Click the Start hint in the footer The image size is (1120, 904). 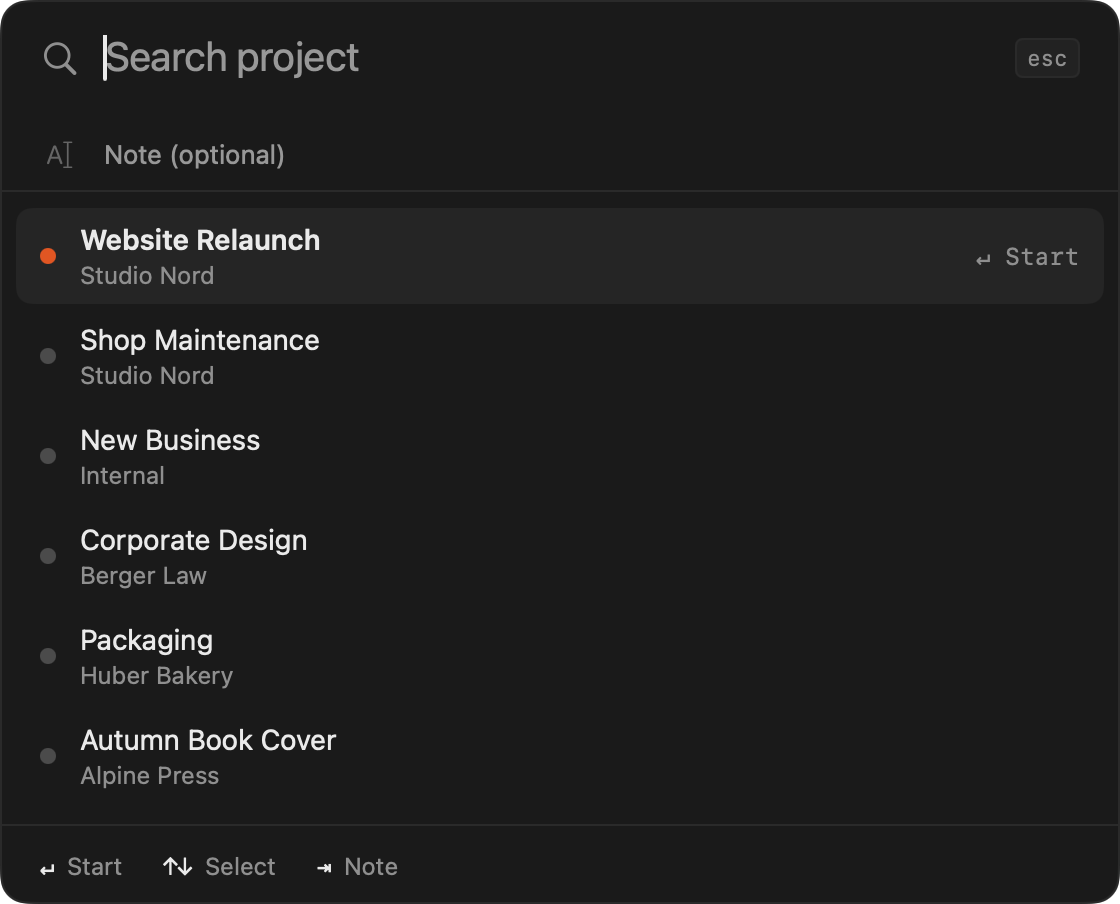(81, 867)
